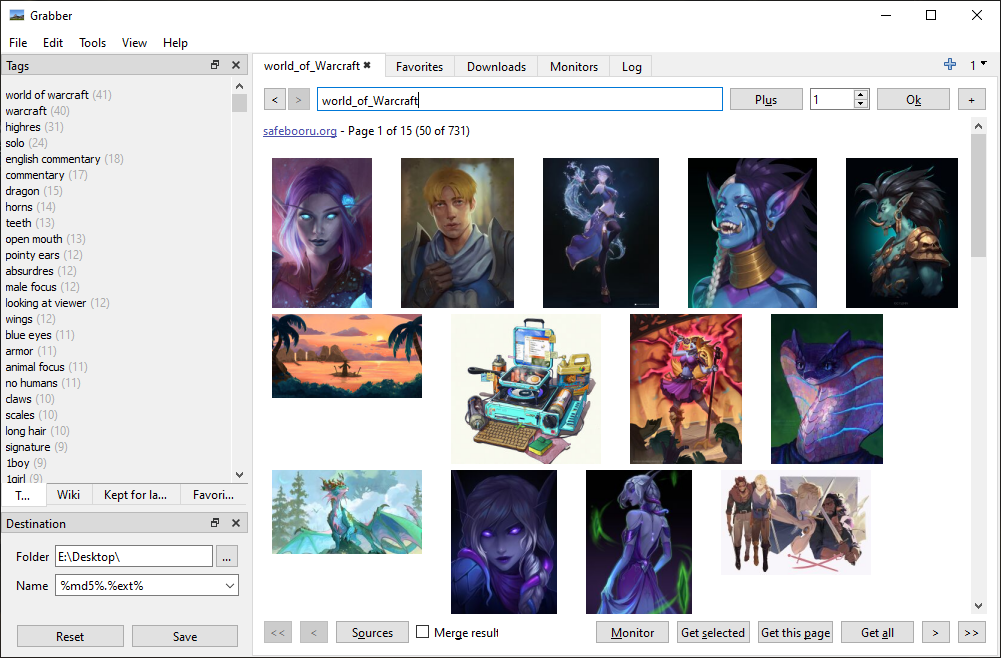Select the retro computer stove illustration thumbnail

coord(526,389)
